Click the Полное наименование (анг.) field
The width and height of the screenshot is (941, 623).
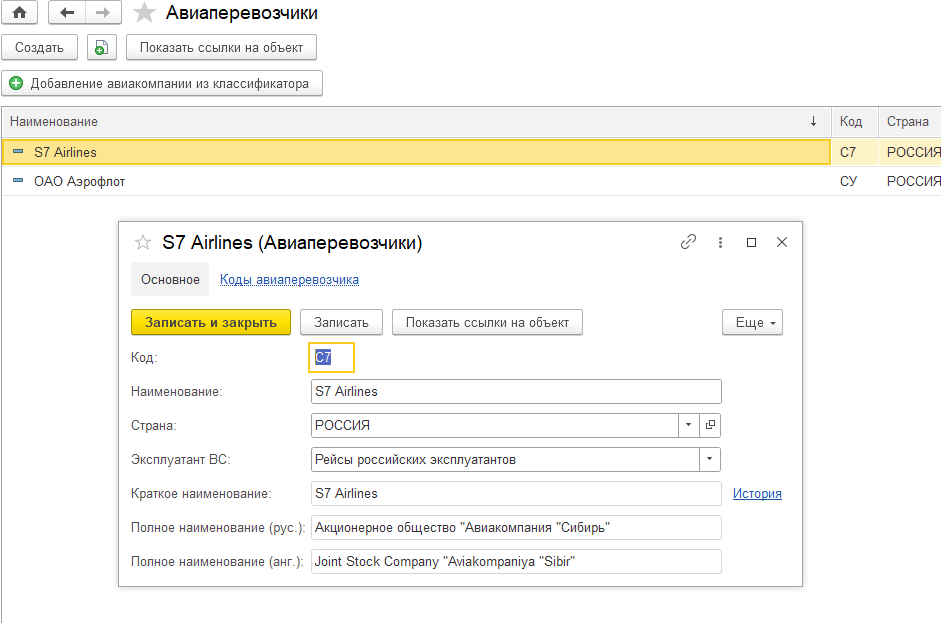516,561
